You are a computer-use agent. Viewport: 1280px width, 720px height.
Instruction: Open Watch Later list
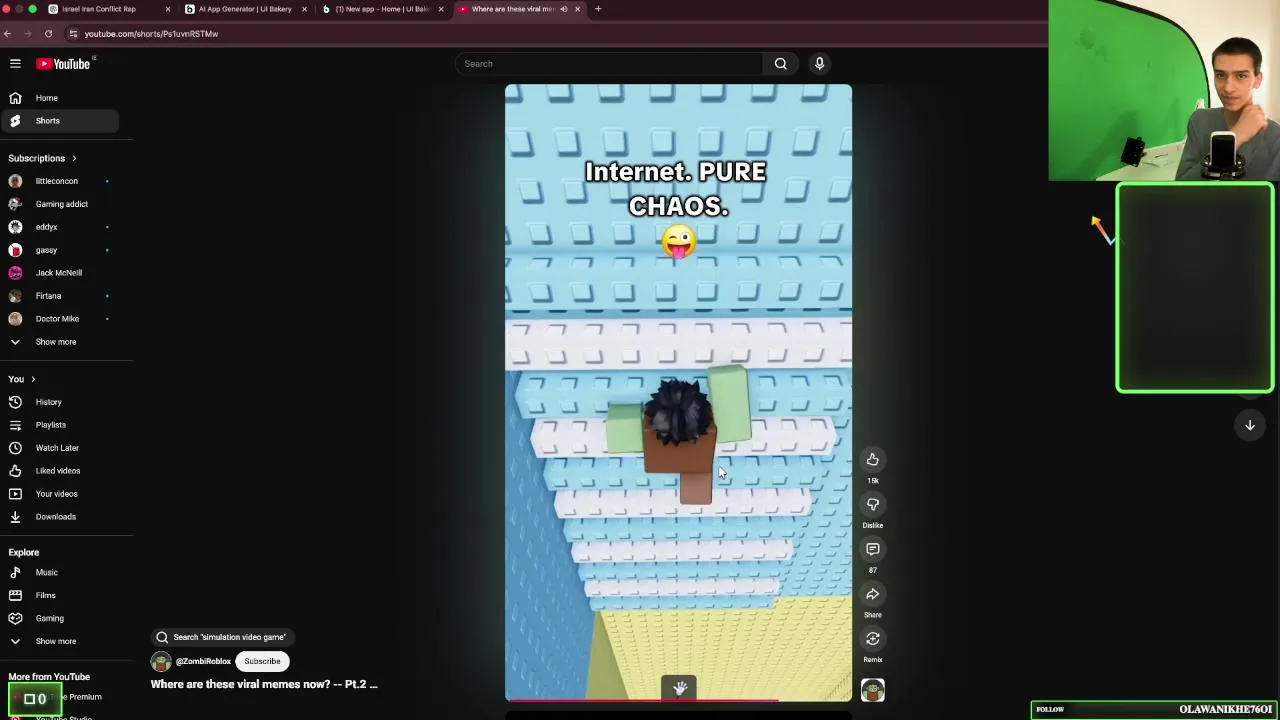point(60,448)
